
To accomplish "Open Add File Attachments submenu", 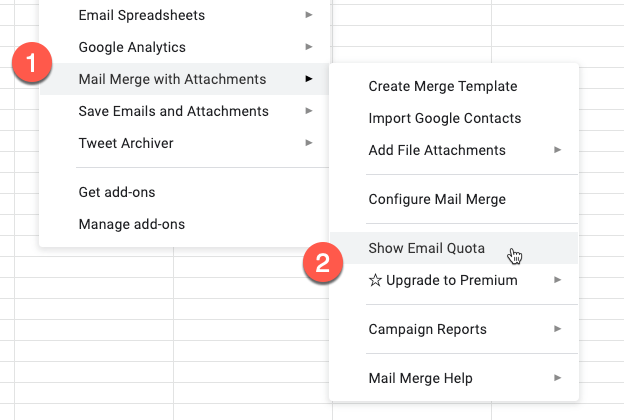I will (454, 150).
